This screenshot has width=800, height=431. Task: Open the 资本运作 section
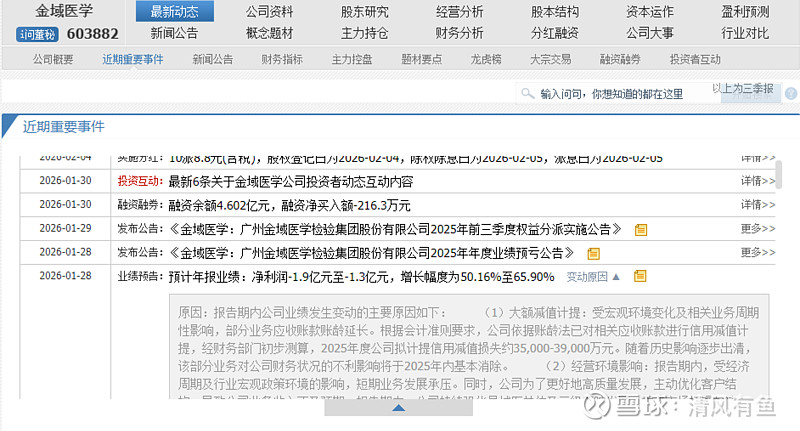coord(649,11)
